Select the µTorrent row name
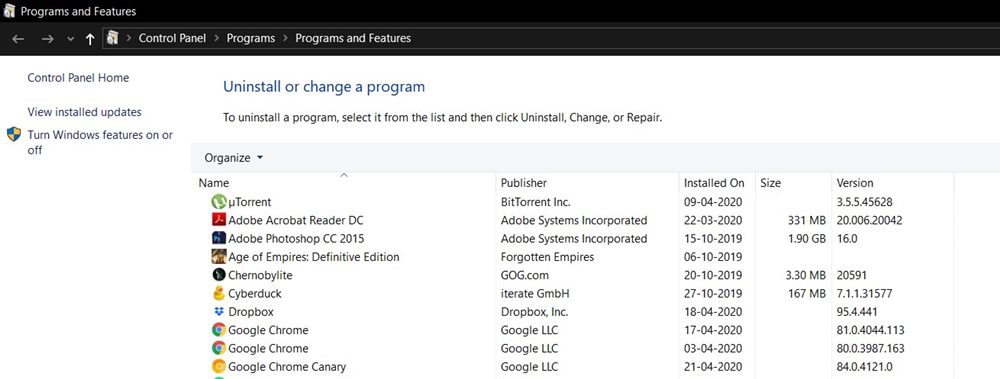This screenshot has height=379, width=1000. coord(249,202)
